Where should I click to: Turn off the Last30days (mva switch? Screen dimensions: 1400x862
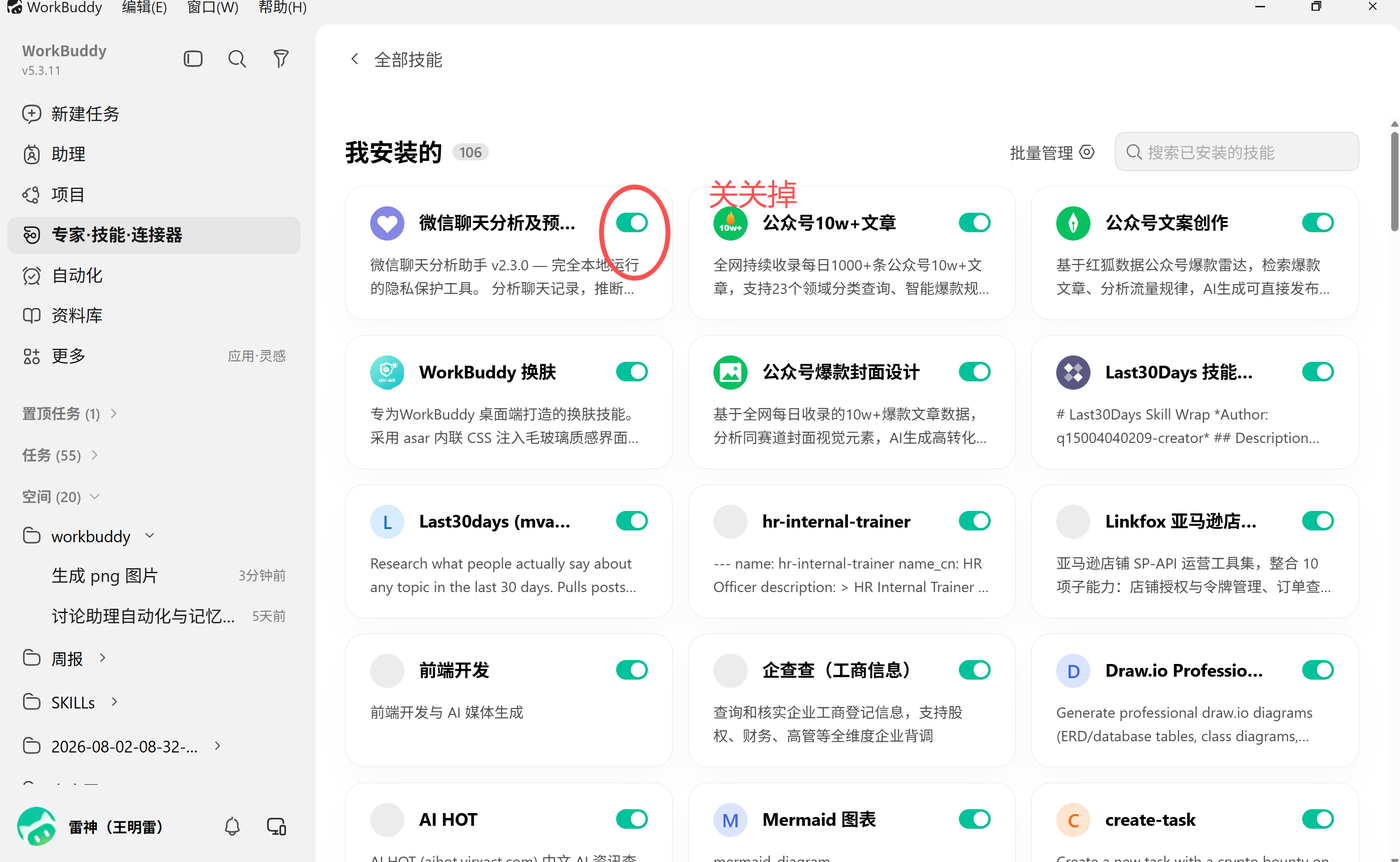632,521
